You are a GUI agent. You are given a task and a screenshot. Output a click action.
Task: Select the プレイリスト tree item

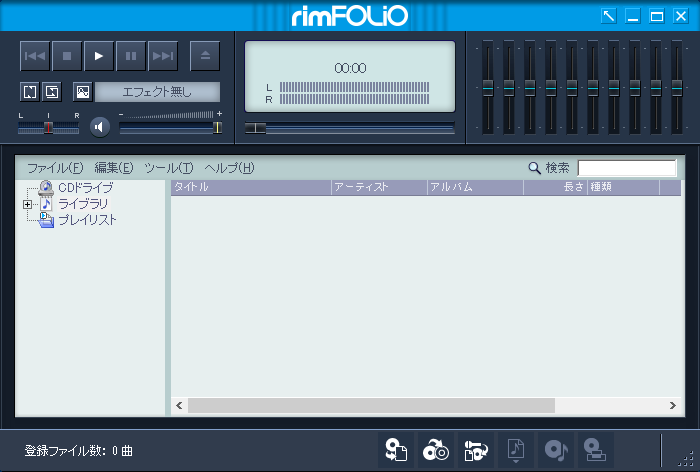click(x=88, y=220)
